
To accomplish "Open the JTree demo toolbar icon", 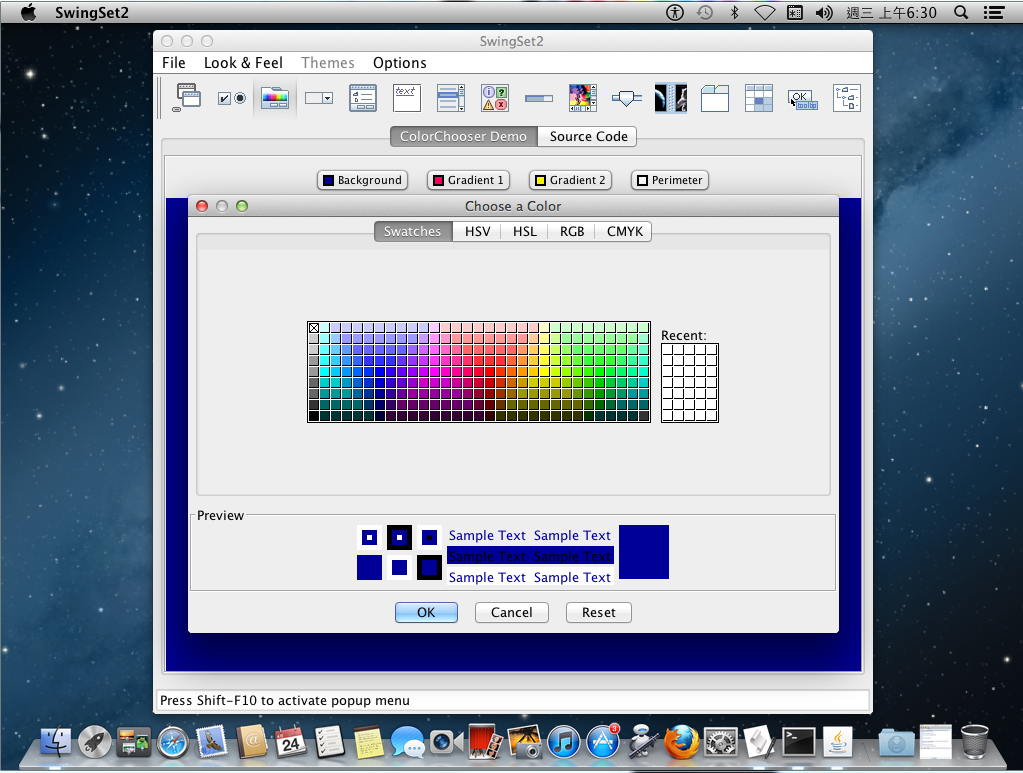I will (846, 98).
